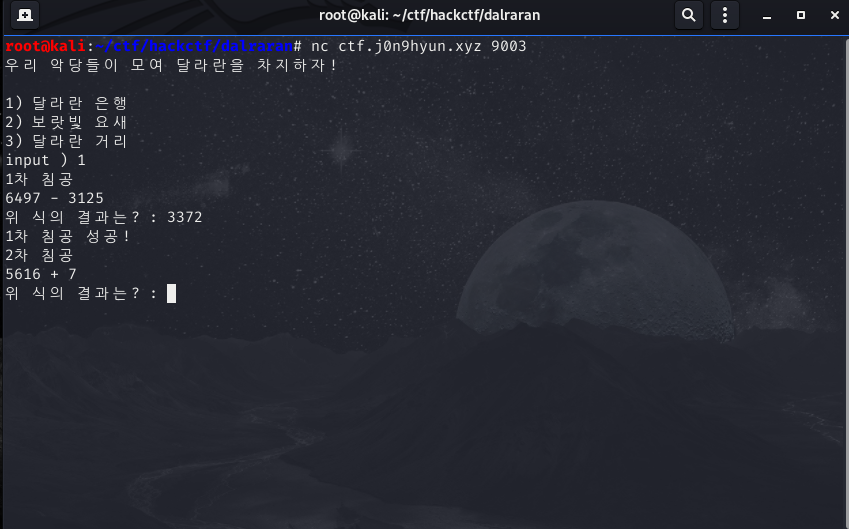The image size is (849, 529).
Task: Minimize the terminal window
Action: point(767,16)
